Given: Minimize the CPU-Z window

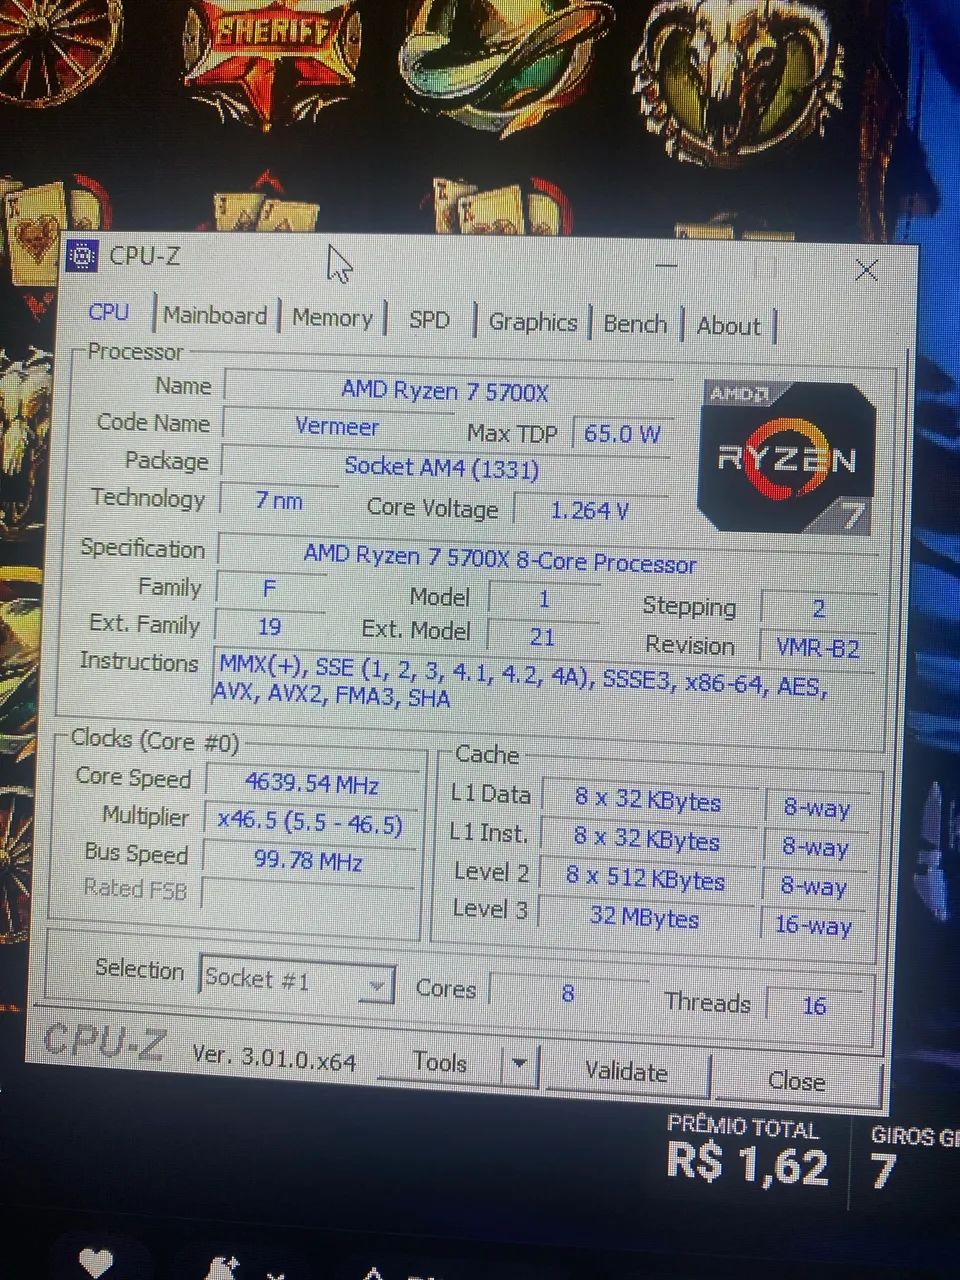Looking at the screenshot, I should click(x=666, y=266).
